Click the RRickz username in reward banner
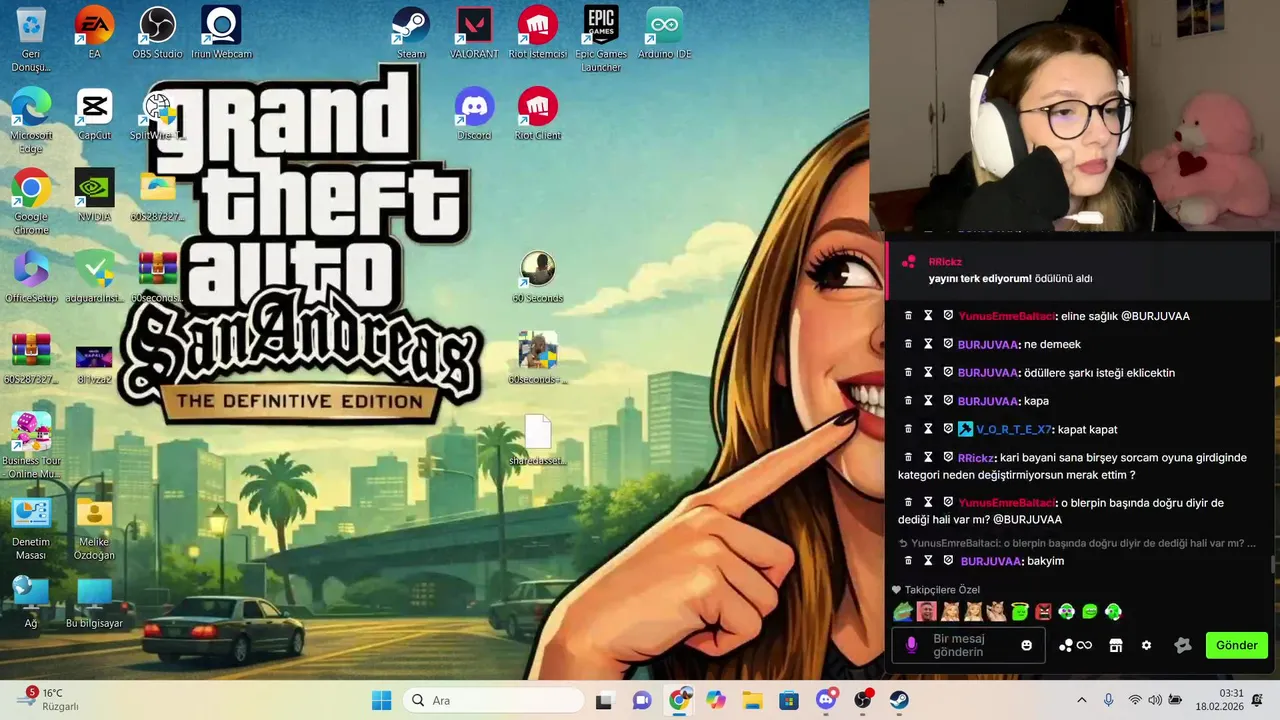Viewport: 1280px width, 720px height. (945, 262)
